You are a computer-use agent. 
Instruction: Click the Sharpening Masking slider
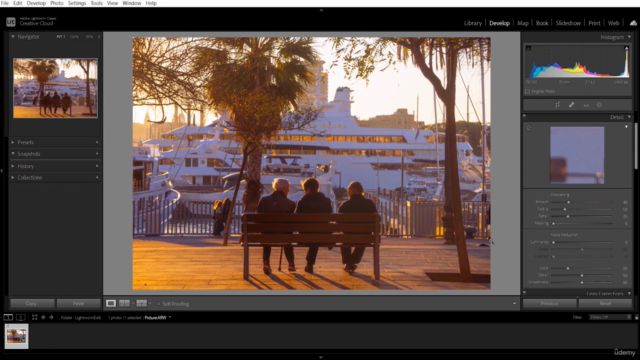(582, 223)
